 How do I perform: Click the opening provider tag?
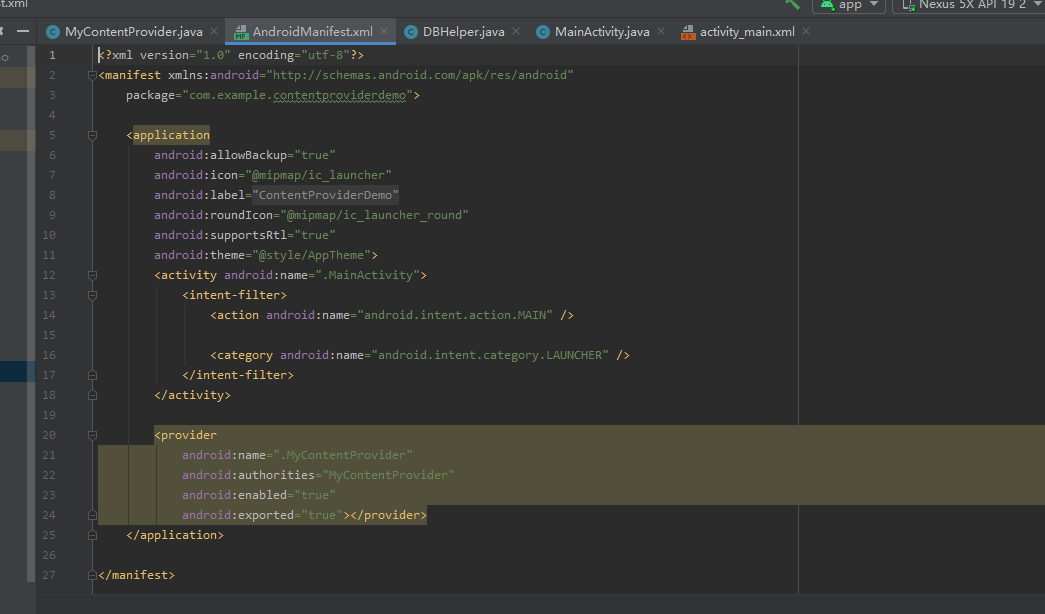pyautogui.click(x=185, y=435)
